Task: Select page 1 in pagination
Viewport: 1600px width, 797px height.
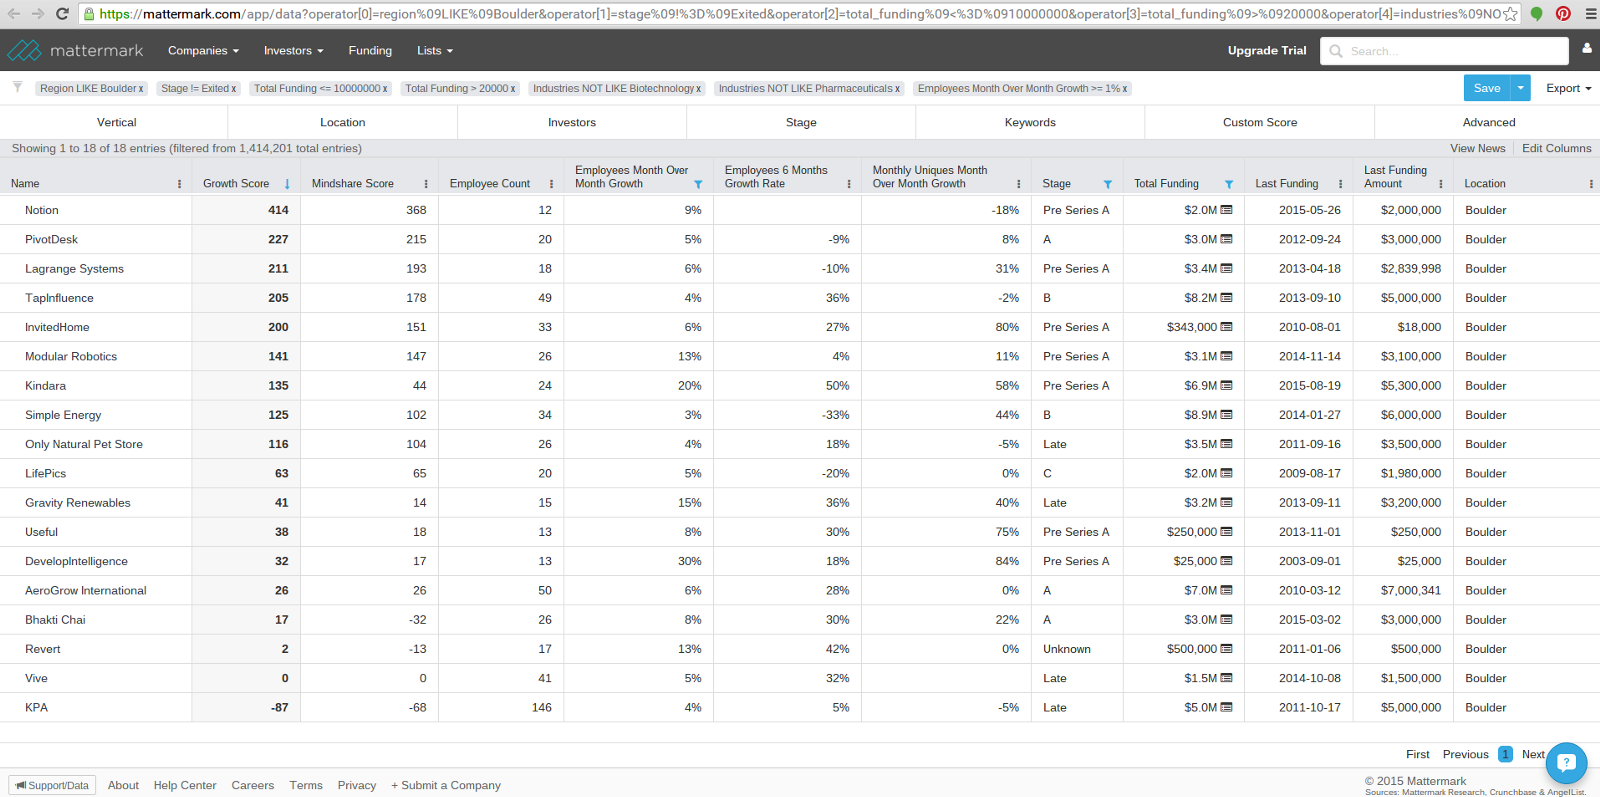Action: [x=1505, y=754]
